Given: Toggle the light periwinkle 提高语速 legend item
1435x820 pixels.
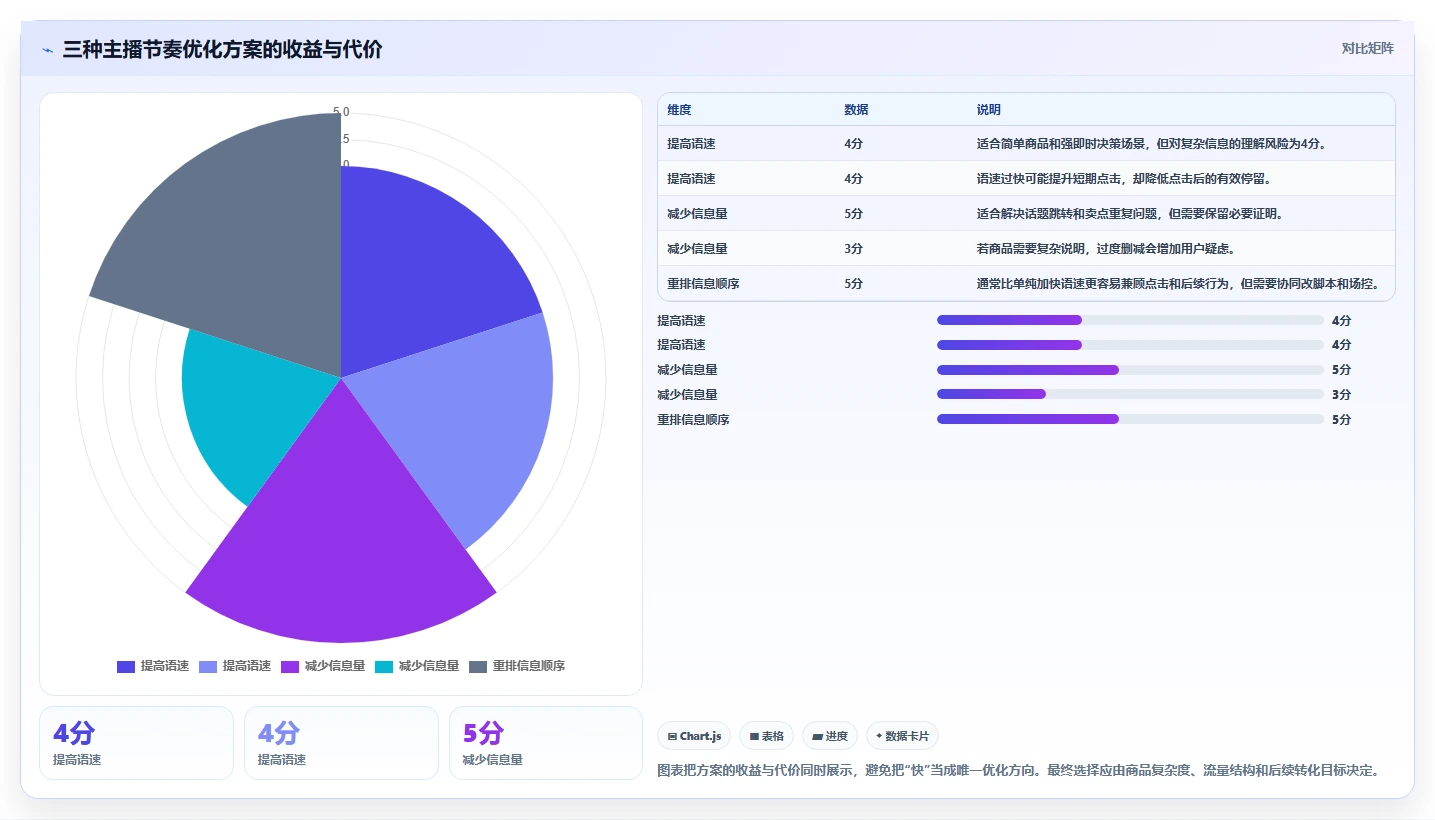Looking at the screenshot, I should 235,666.
